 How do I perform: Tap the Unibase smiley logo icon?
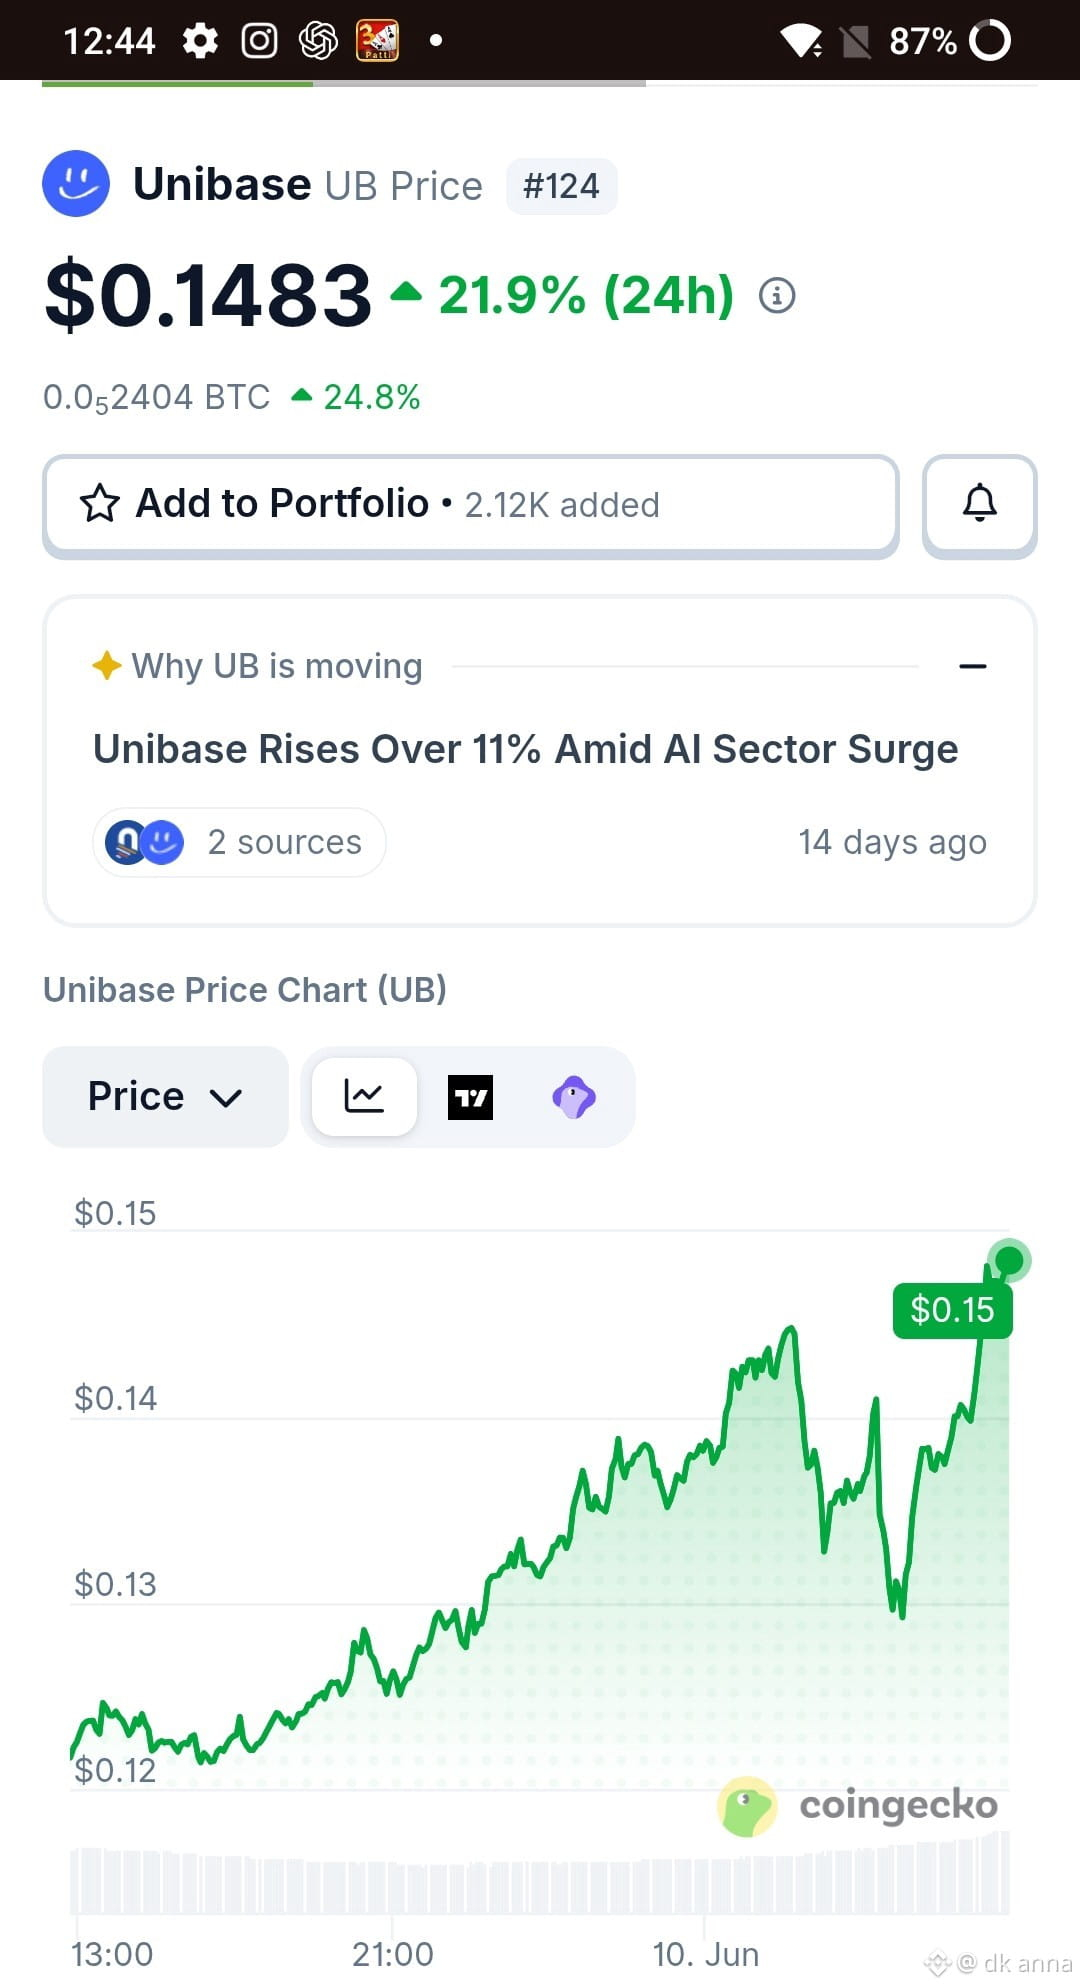pyautogui.click(x=76, y=184)
